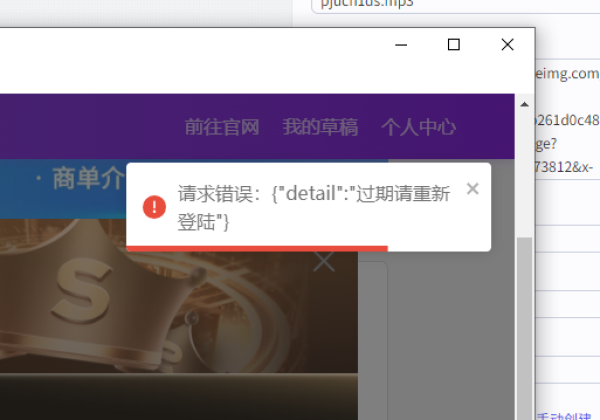Click the mp3 filename field in background window
Image resolution: width=600 pixels, height=420 pixels.
(x=455, y=5)
